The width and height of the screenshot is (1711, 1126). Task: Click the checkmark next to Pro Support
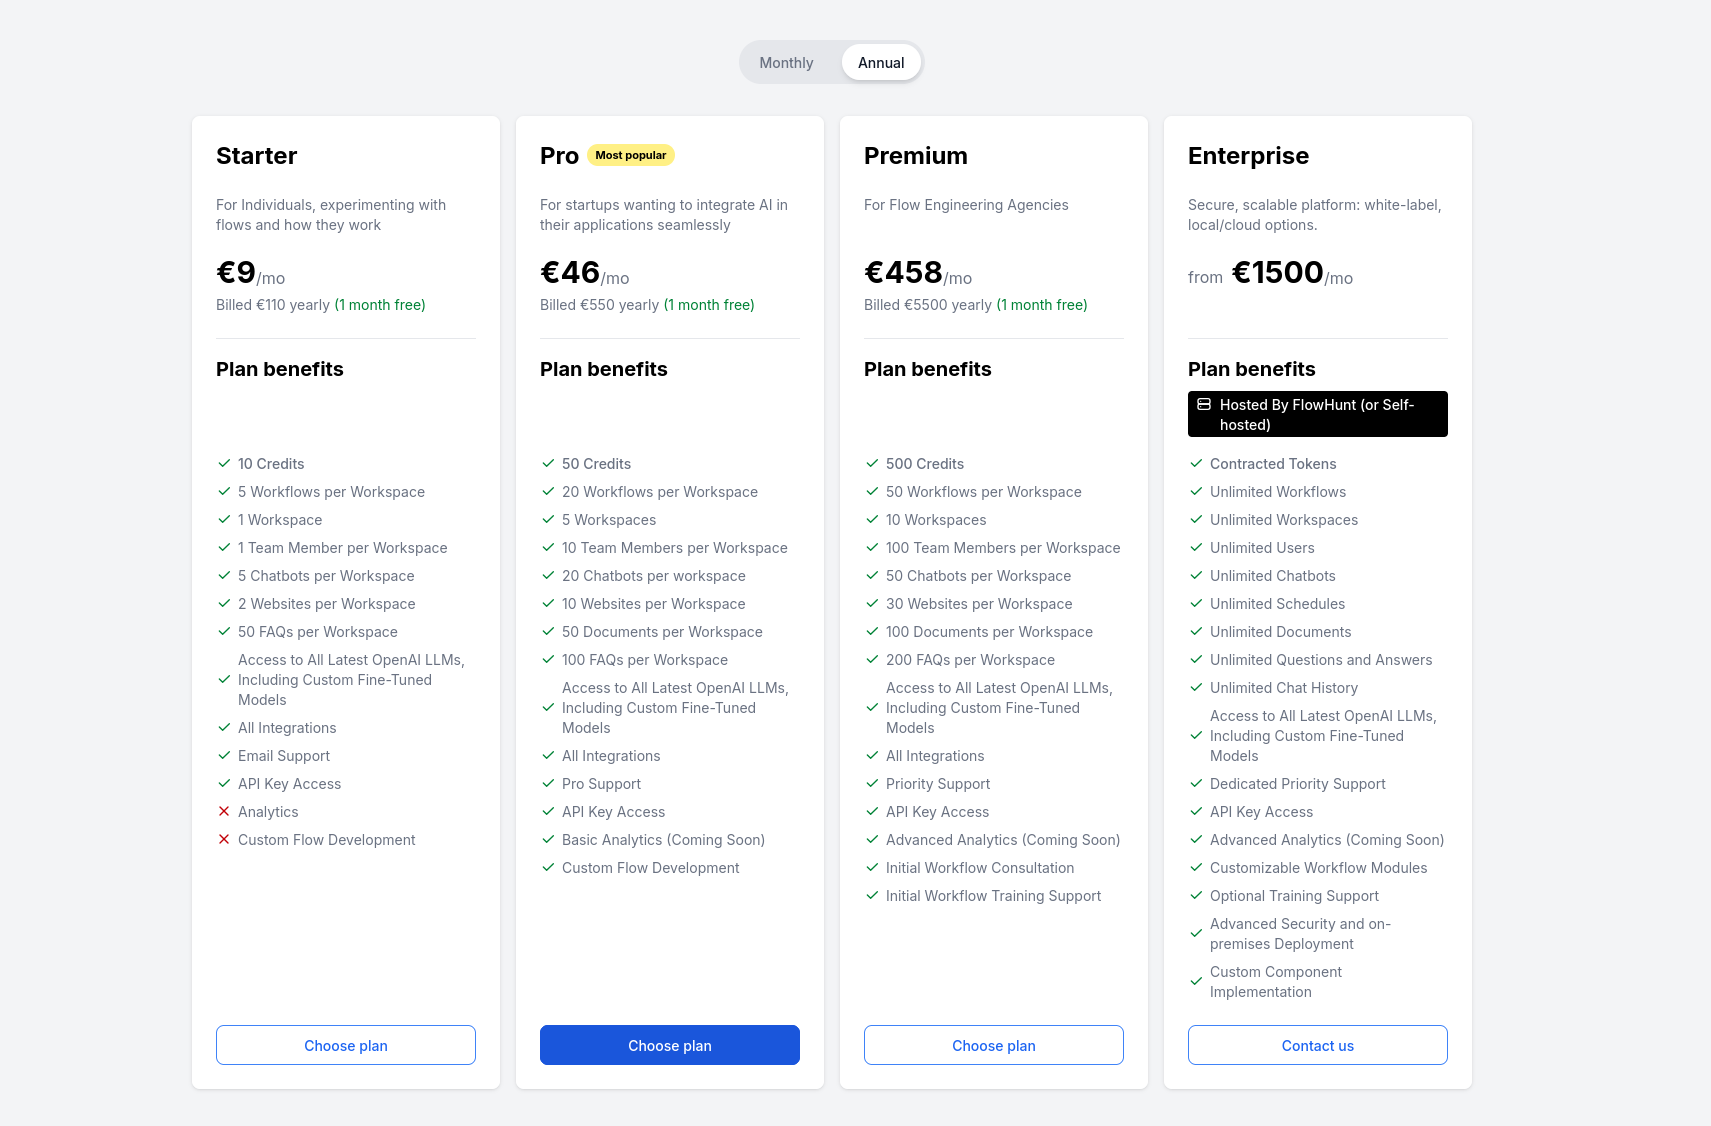point(548,783)
